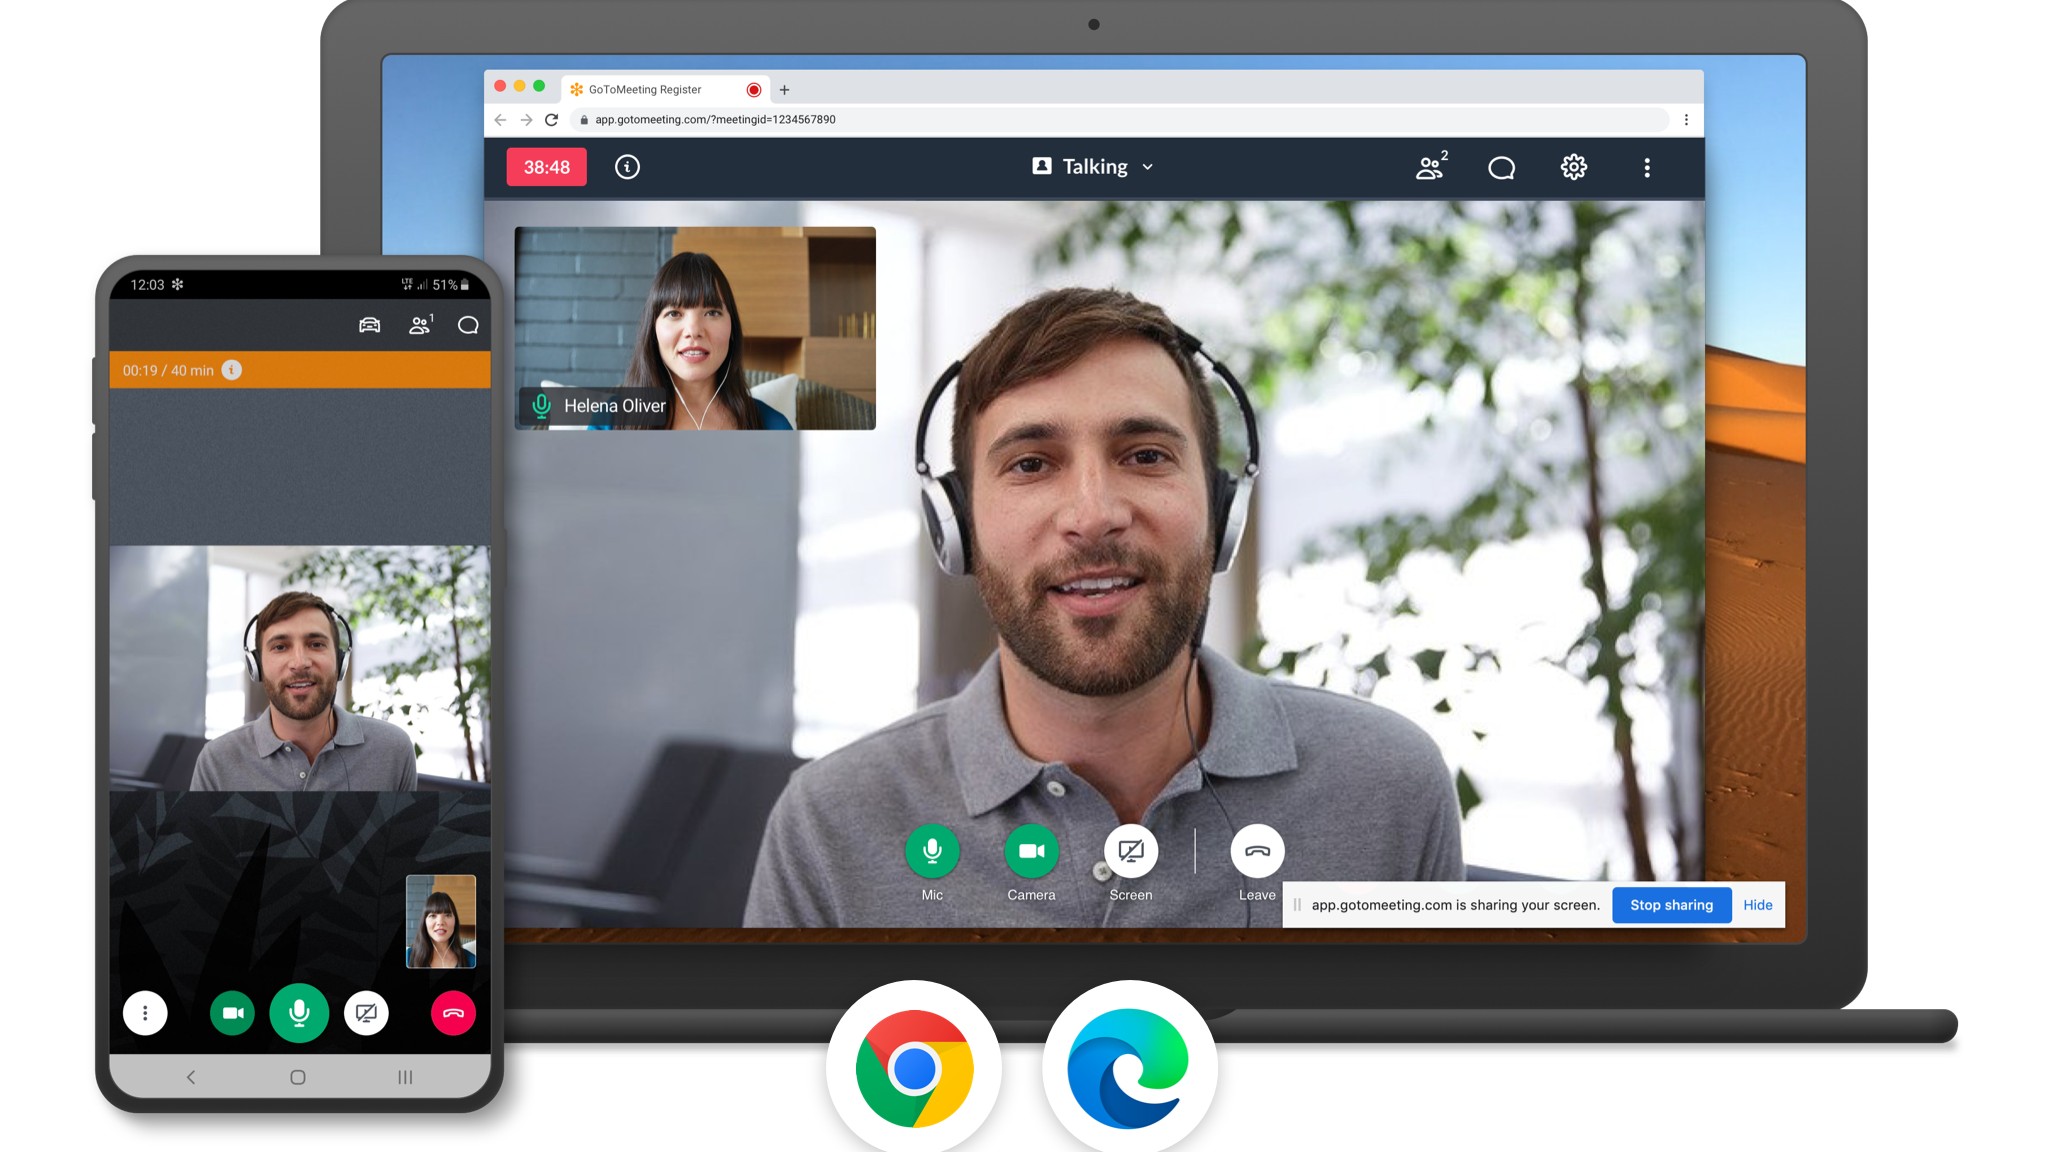The width and height of the screenshot is (2048, 1152).
Task: Click browser back arrow
Action: click(x=500, y=119)
